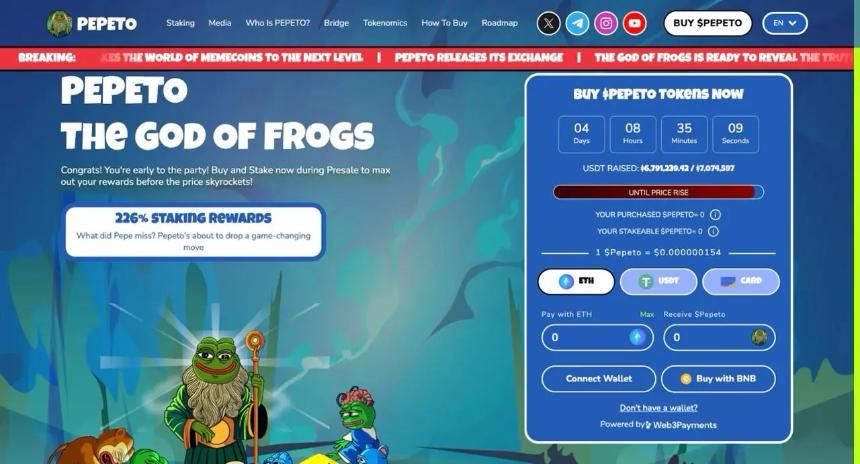This screenshot has height=464, width=860.
Task: Click the Pepeto frog logo
Action: point(59,24)
